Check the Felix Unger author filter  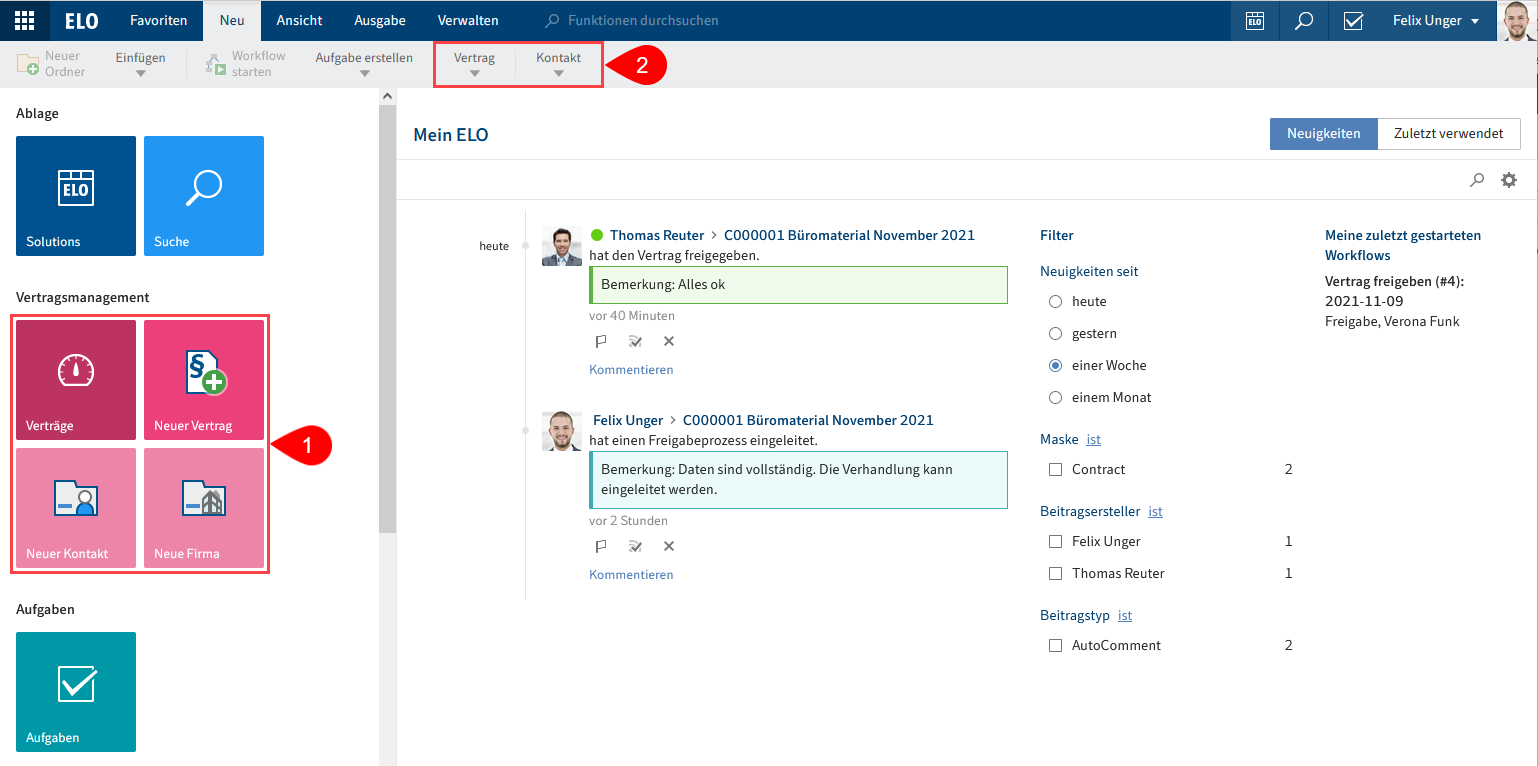tap(1055, 541)
